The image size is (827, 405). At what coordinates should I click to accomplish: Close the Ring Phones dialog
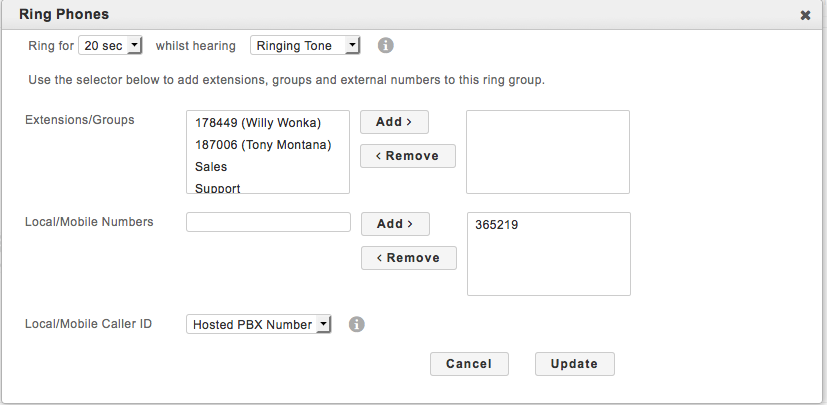tap(805, 15)
